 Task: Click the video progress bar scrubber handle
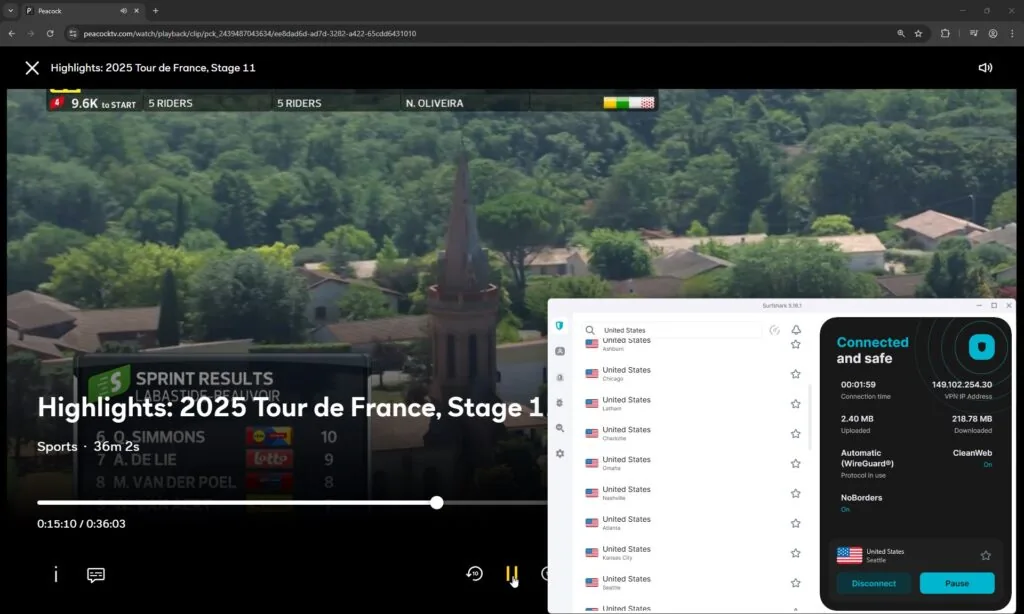pyautogui.click(x=437, y=502)
